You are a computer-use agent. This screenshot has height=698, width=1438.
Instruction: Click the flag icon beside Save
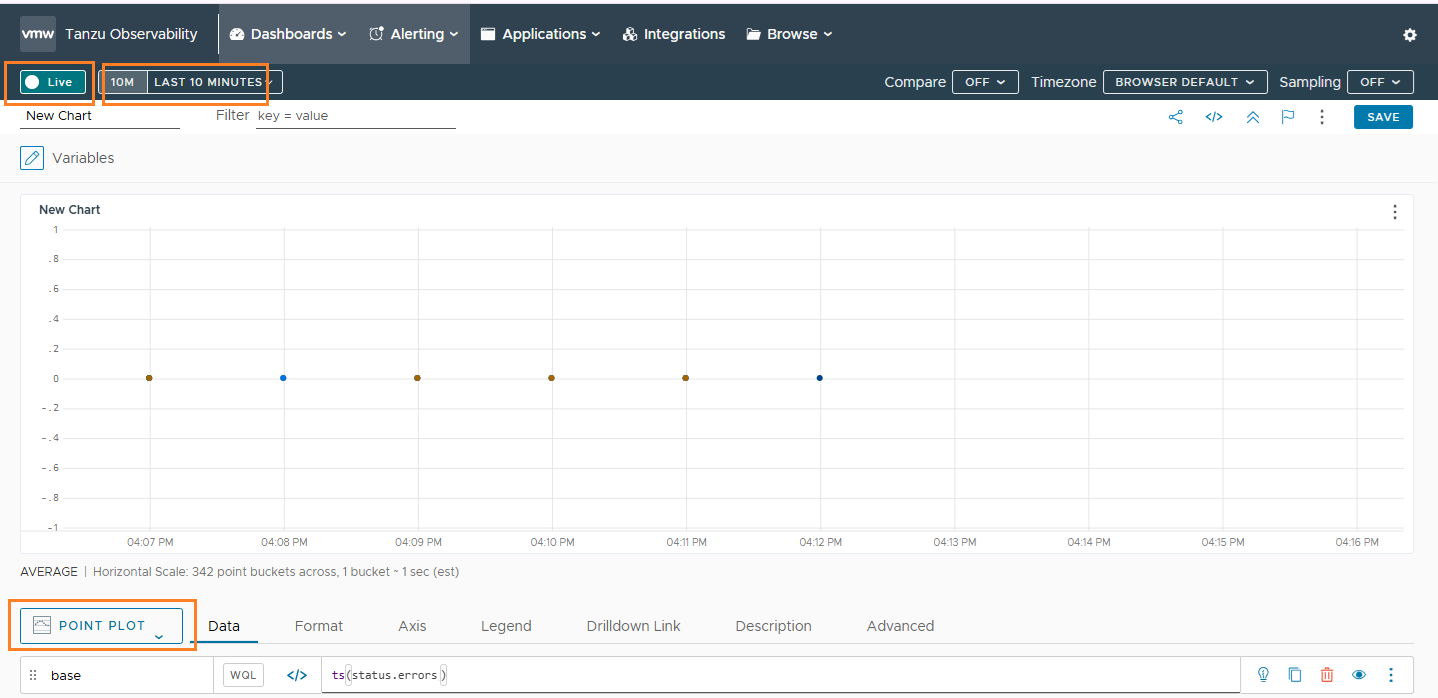point(1288,117)
